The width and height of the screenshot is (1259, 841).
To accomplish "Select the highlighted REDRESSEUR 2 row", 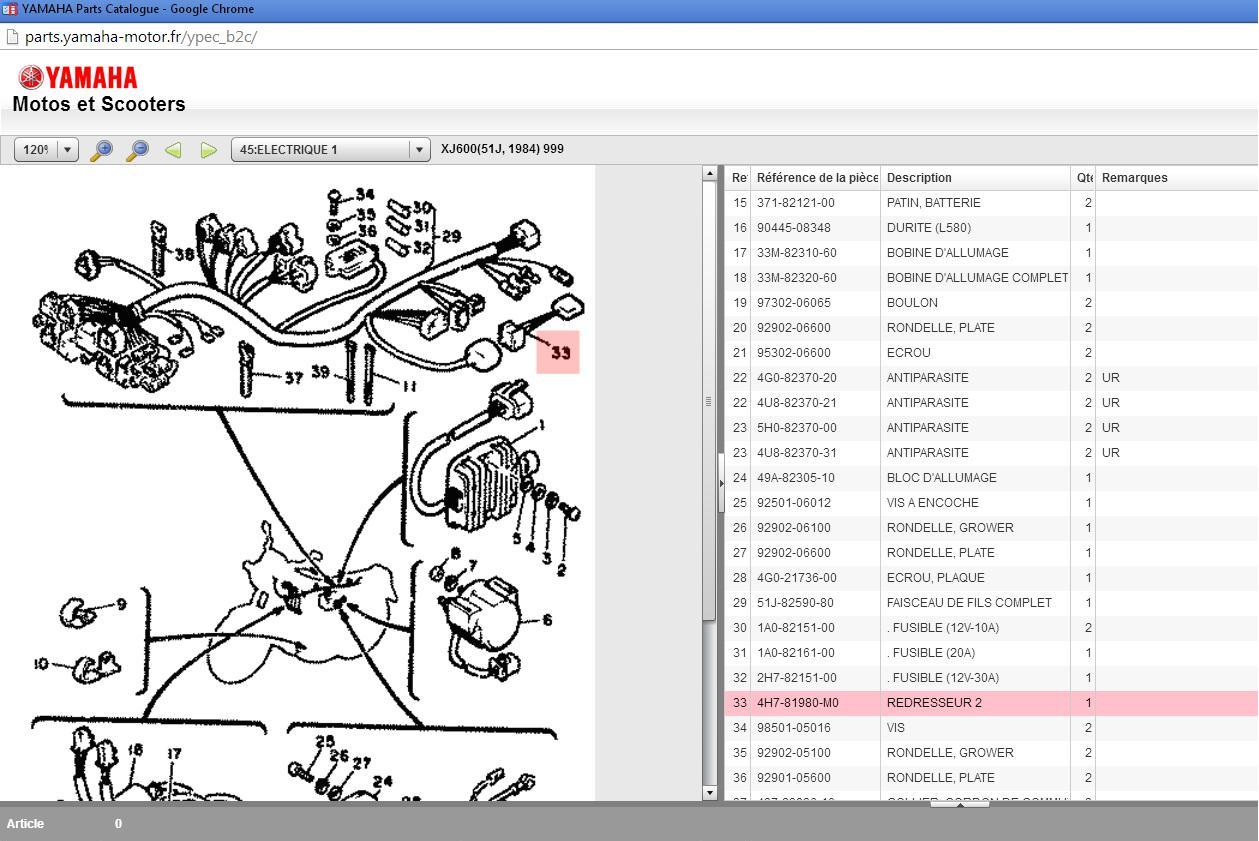I will coord(991,703).
